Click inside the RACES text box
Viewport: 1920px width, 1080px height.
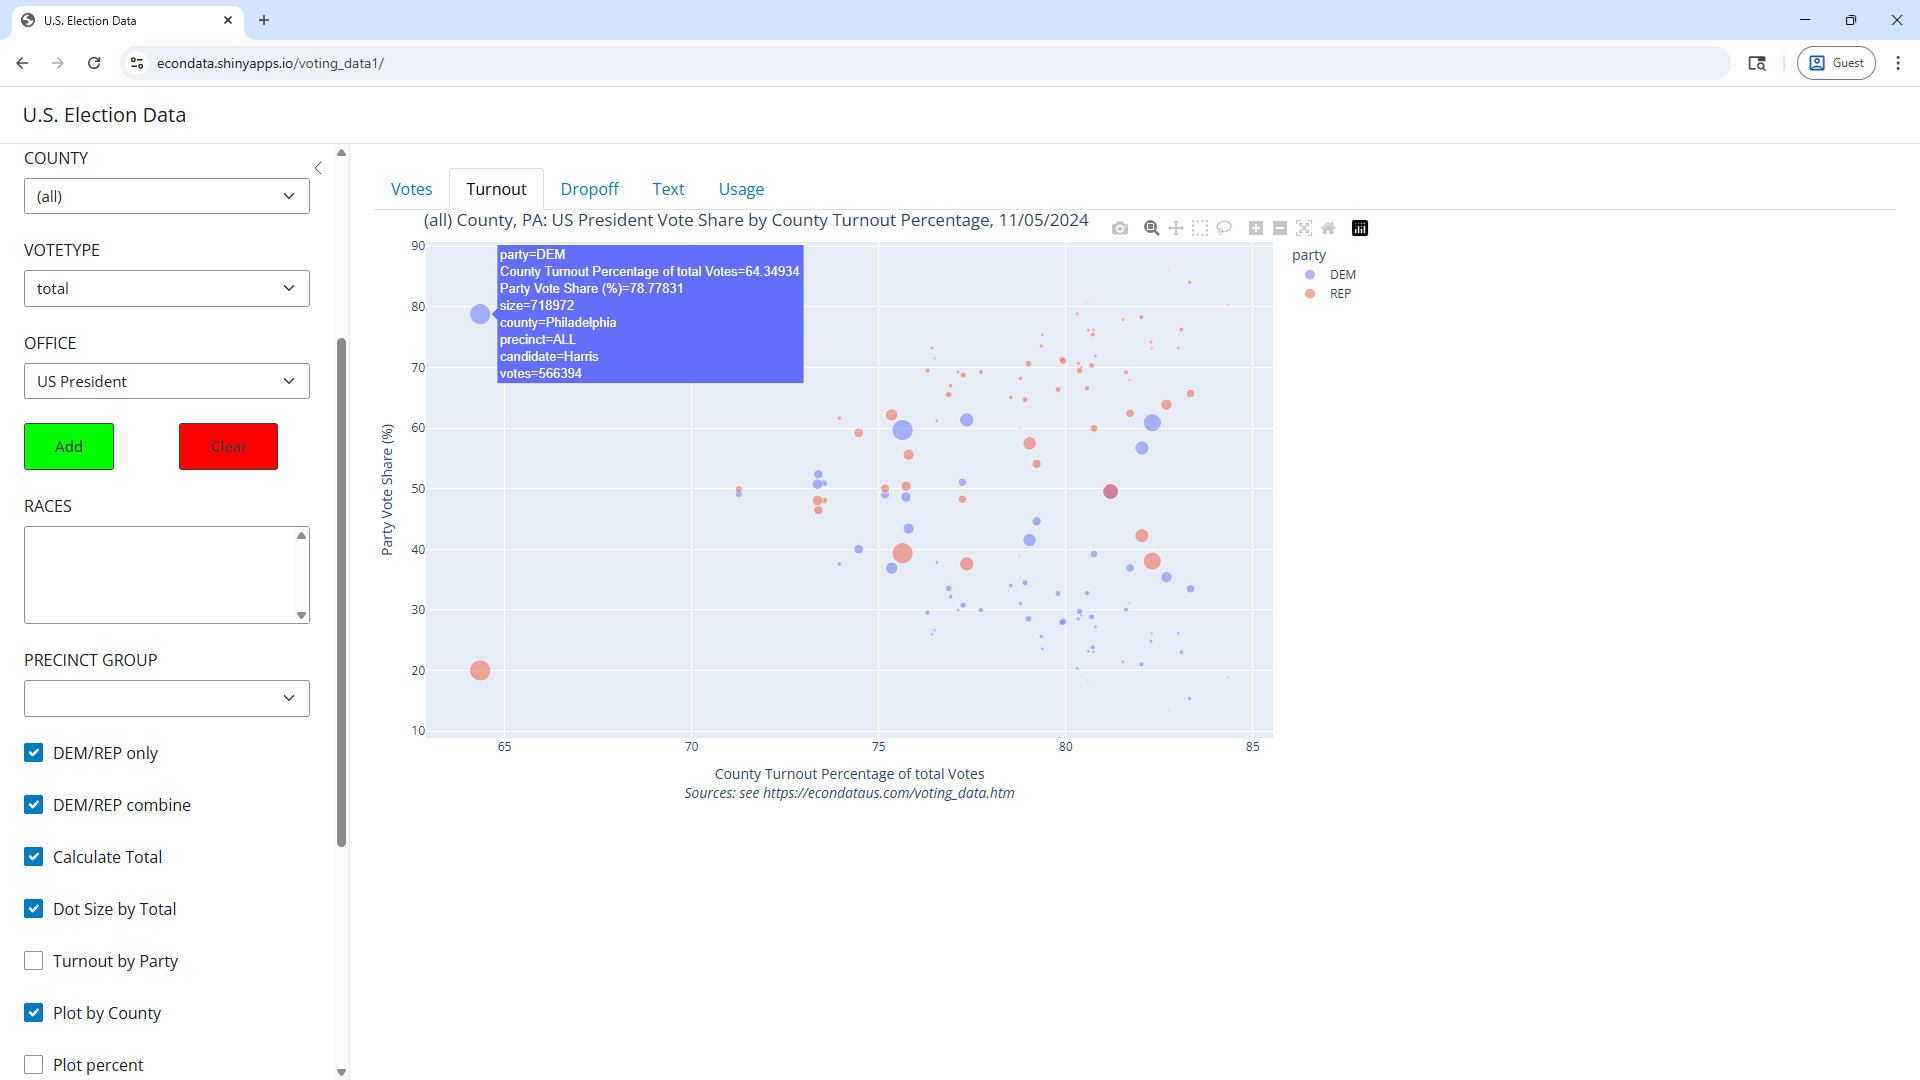[x=160, y=575]
